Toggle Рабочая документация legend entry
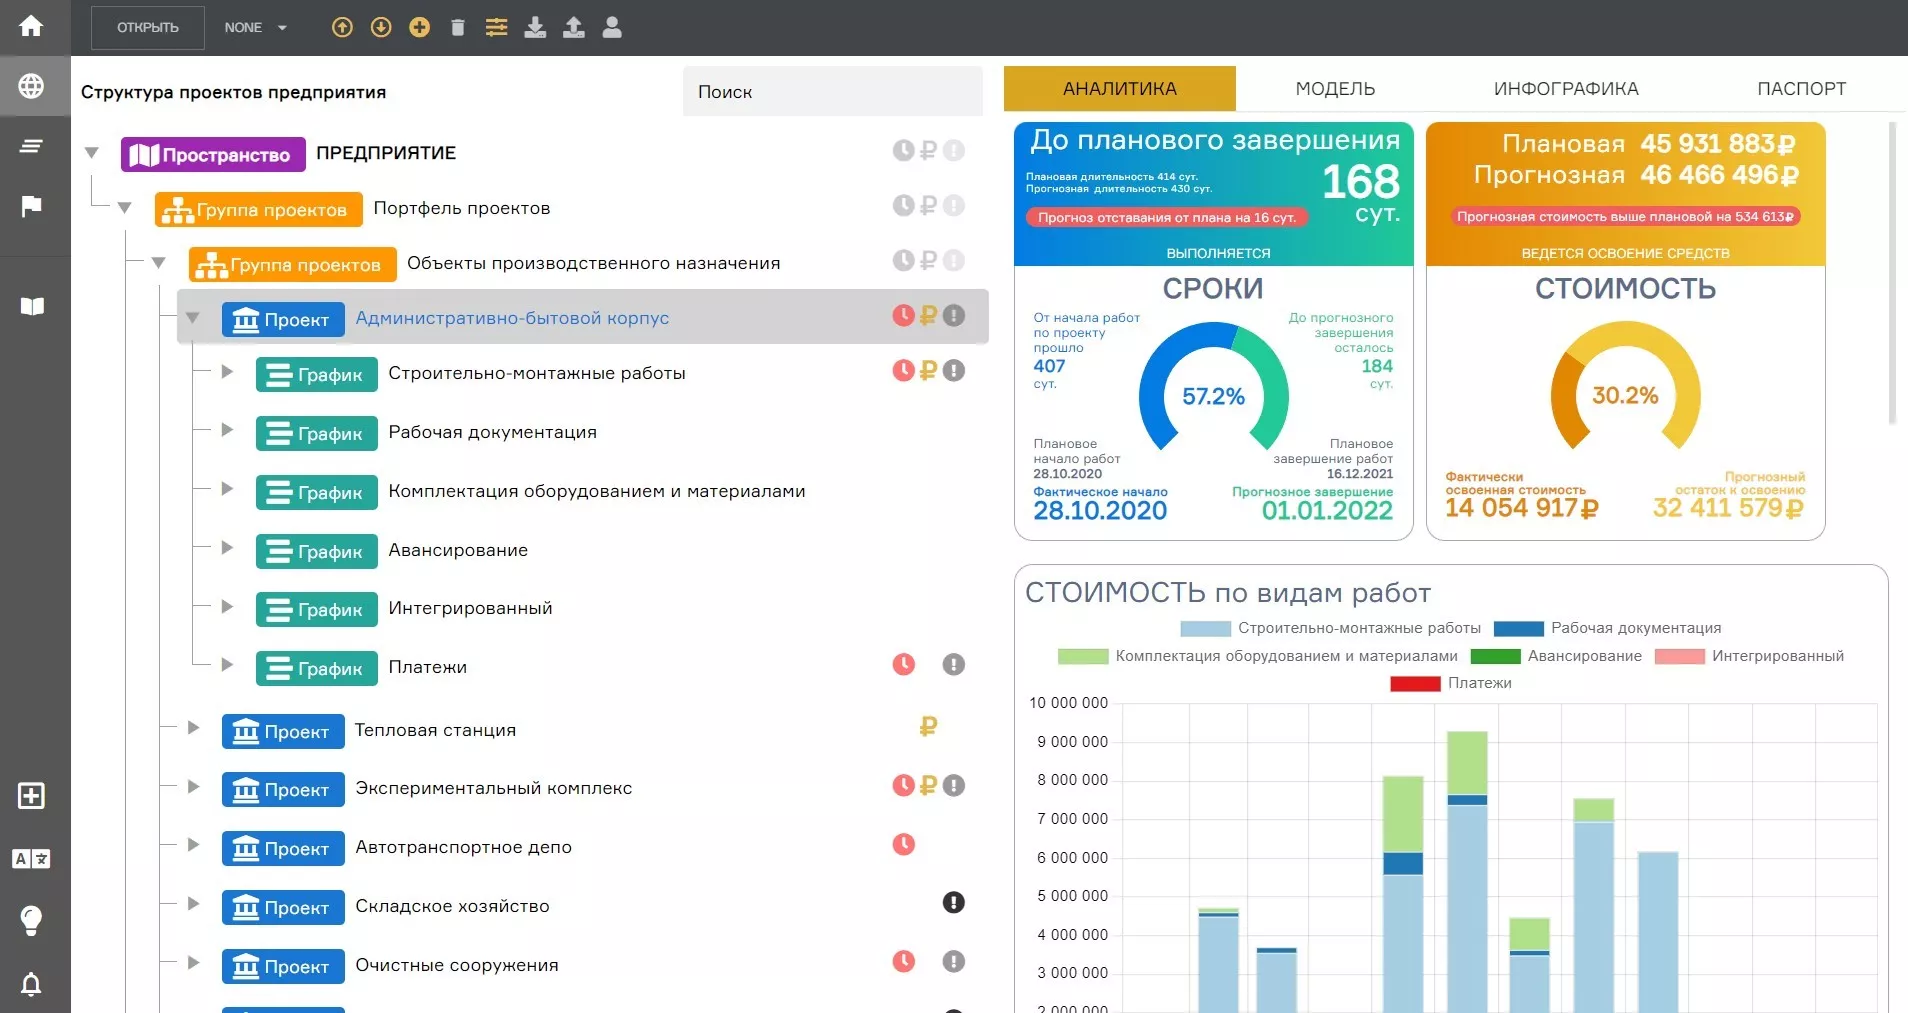 (1607, 628)
